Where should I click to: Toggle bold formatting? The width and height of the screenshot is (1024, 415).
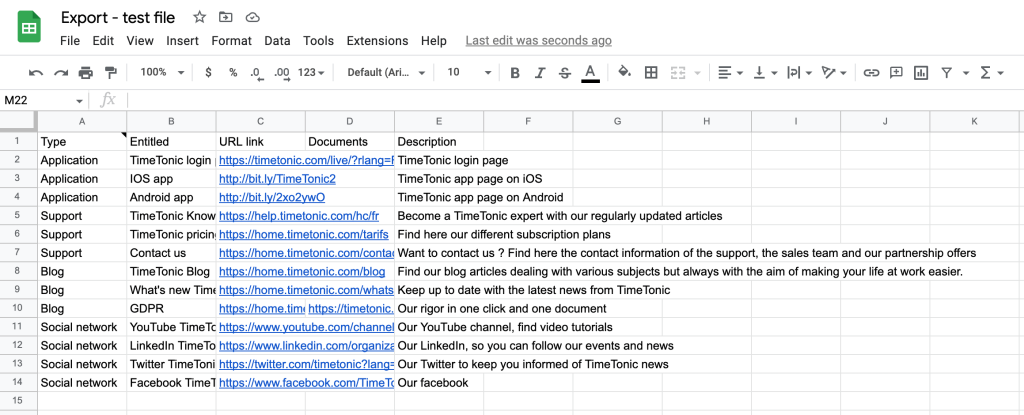tap(515, 73)
